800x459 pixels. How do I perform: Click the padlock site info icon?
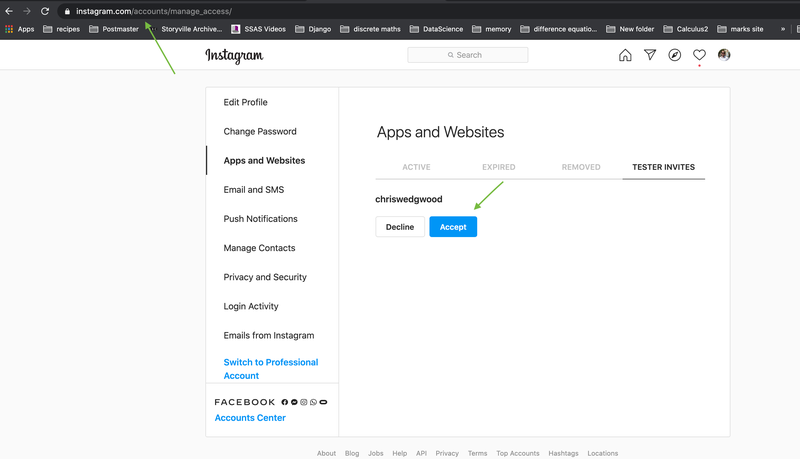pos(67,11)
